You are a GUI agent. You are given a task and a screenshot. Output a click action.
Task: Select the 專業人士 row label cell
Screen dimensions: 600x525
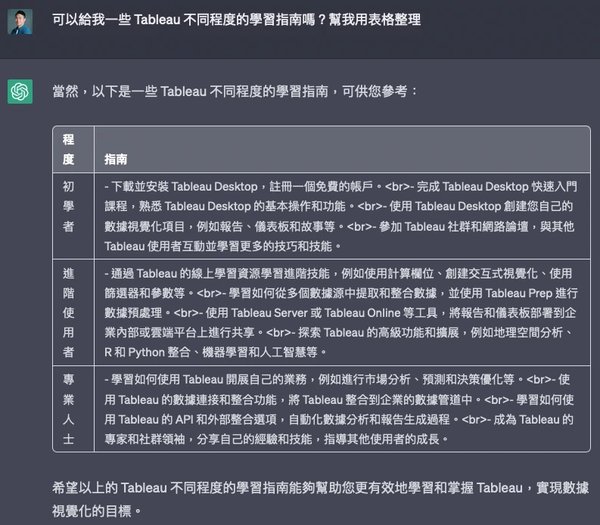click(x=73, y=409)
